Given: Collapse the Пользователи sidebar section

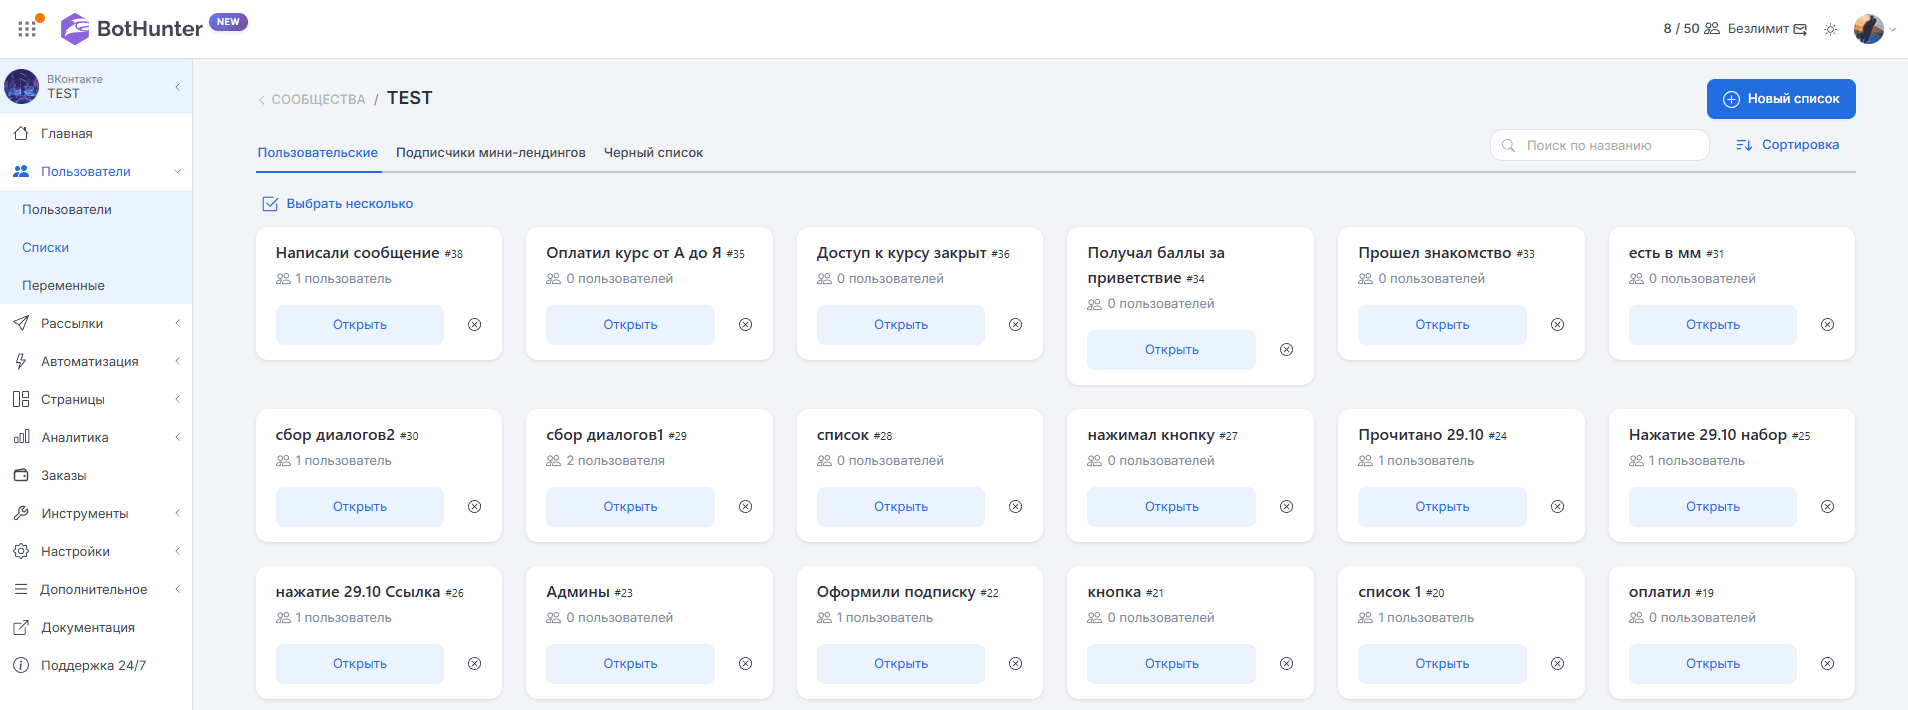Looking at the screenshot, I should tap(178, 171).
